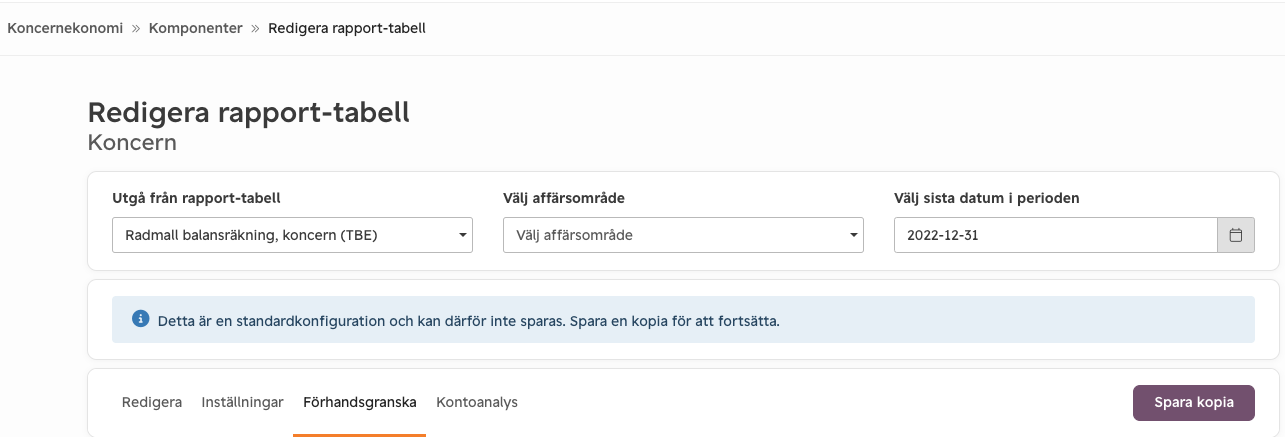1285x437 pixels.
Task: Click the Spara kopia button
Action: [1193, 402]
